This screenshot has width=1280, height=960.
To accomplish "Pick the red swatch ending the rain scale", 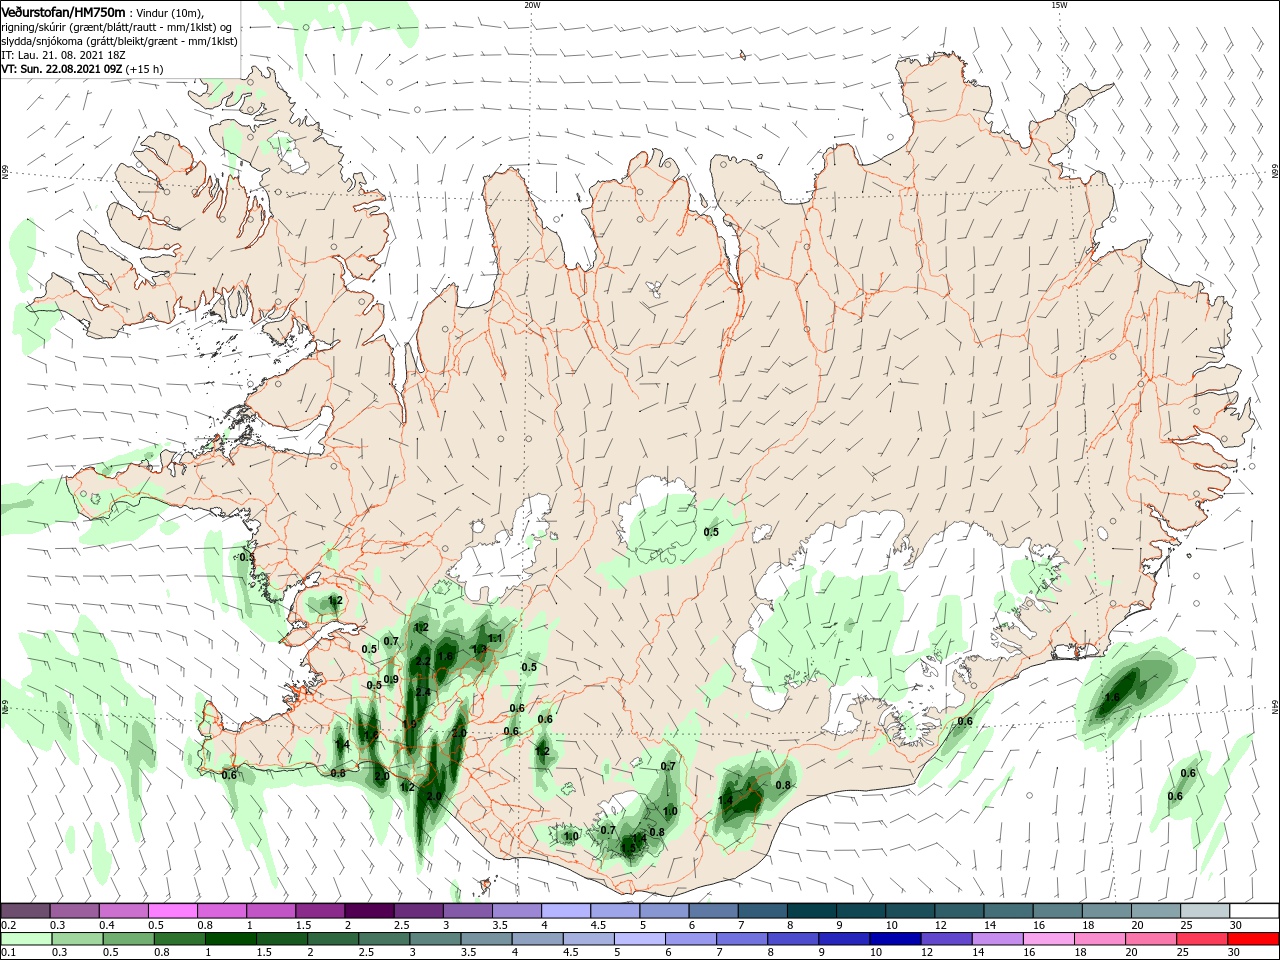I will pyautogui.click(x=1252, y=939).
